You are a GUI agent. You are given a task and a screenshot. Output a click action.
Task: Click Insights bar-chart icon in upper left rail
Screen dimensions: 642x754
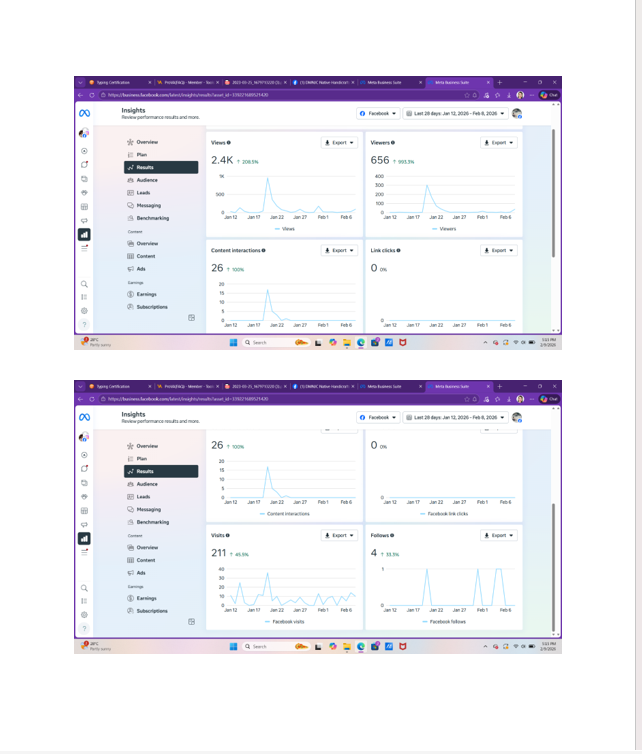point(84,235)
